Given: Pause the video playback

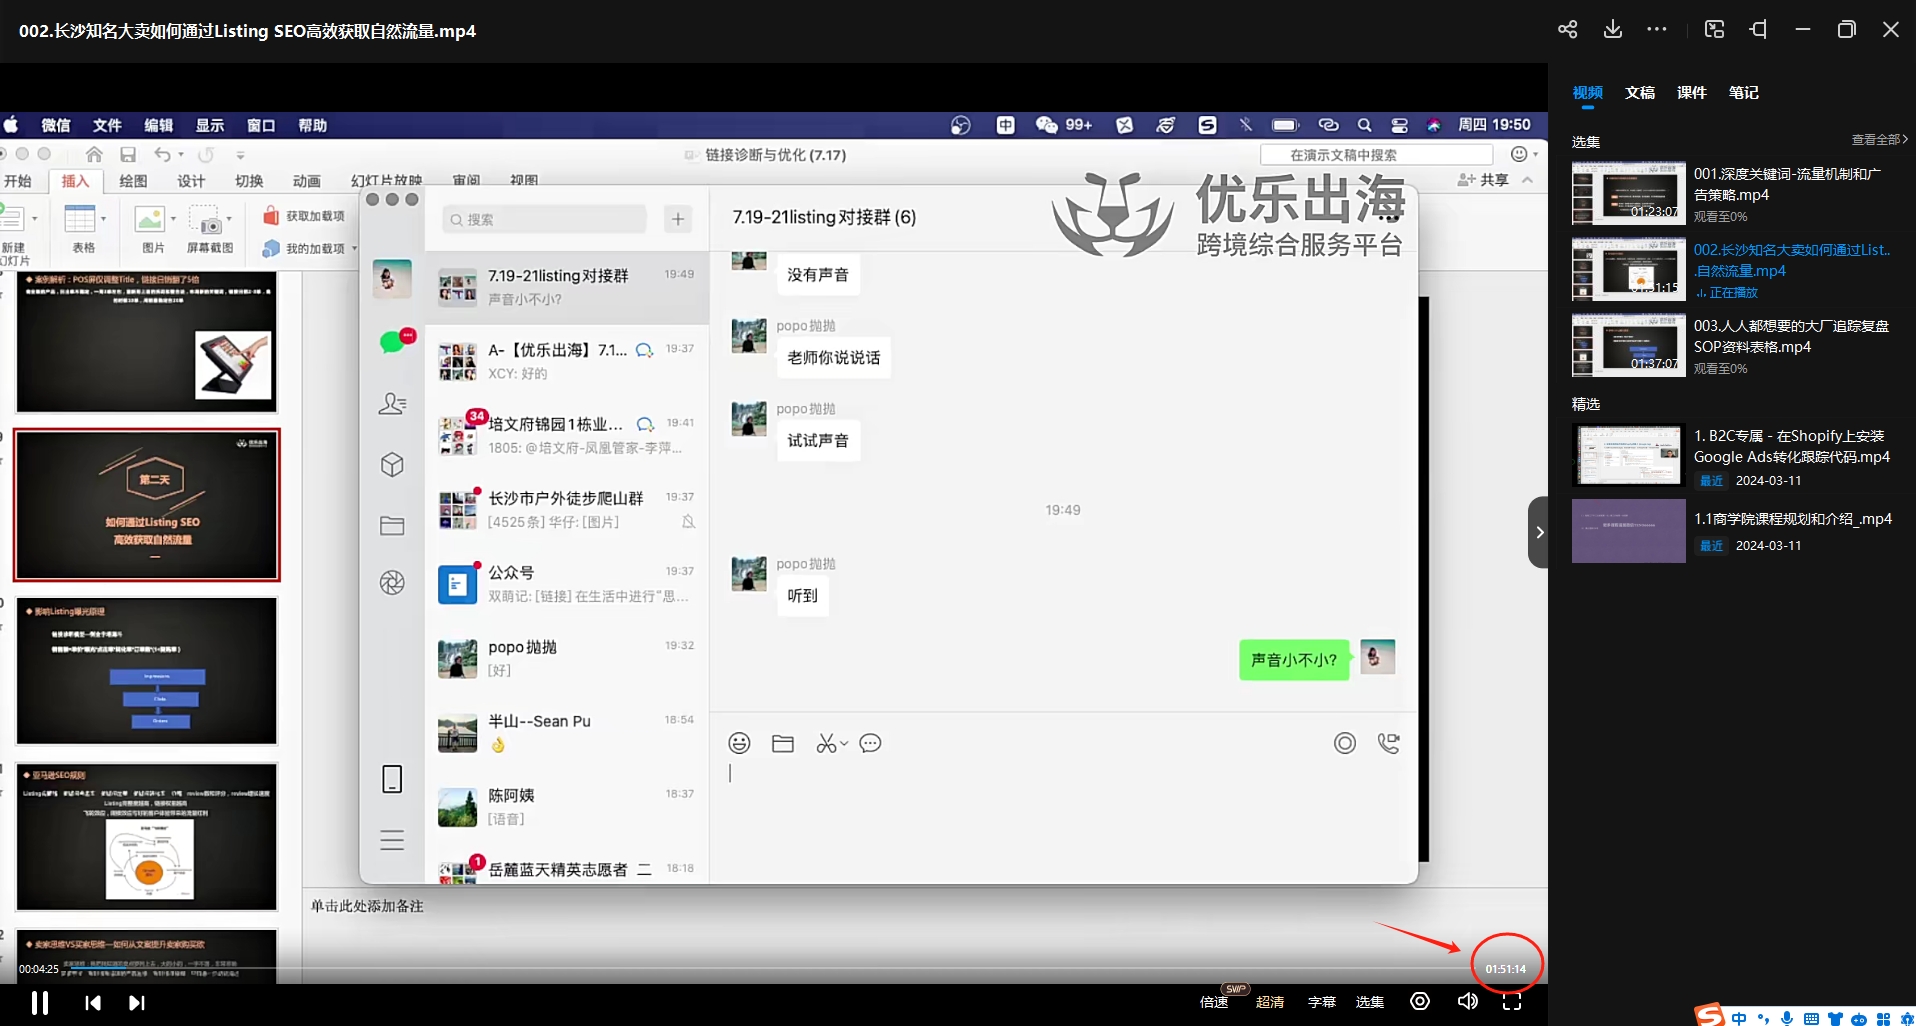Looking at the screenshot, I should [x=40, y=1002].
